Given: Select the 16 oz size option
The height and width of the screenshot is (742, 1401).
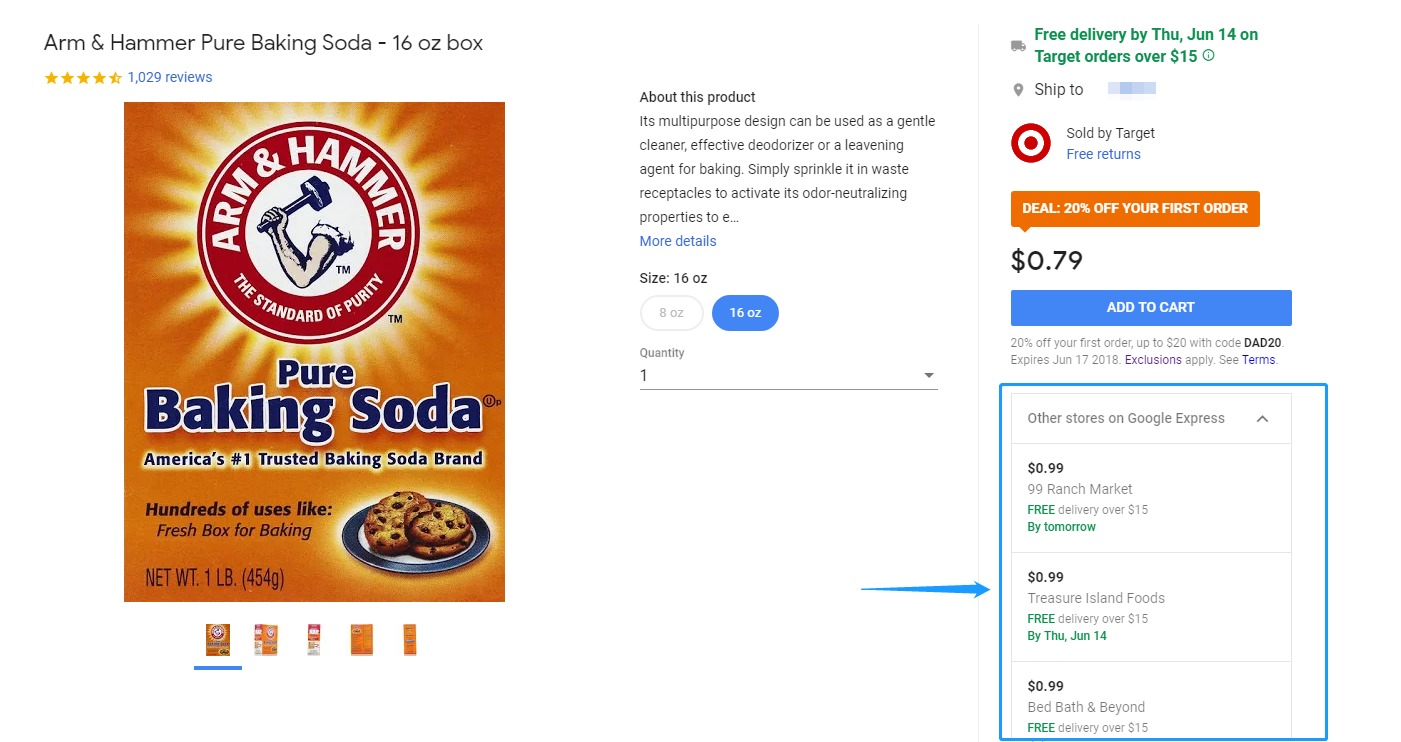Looking at the screenshot, I should coord(745,313).
